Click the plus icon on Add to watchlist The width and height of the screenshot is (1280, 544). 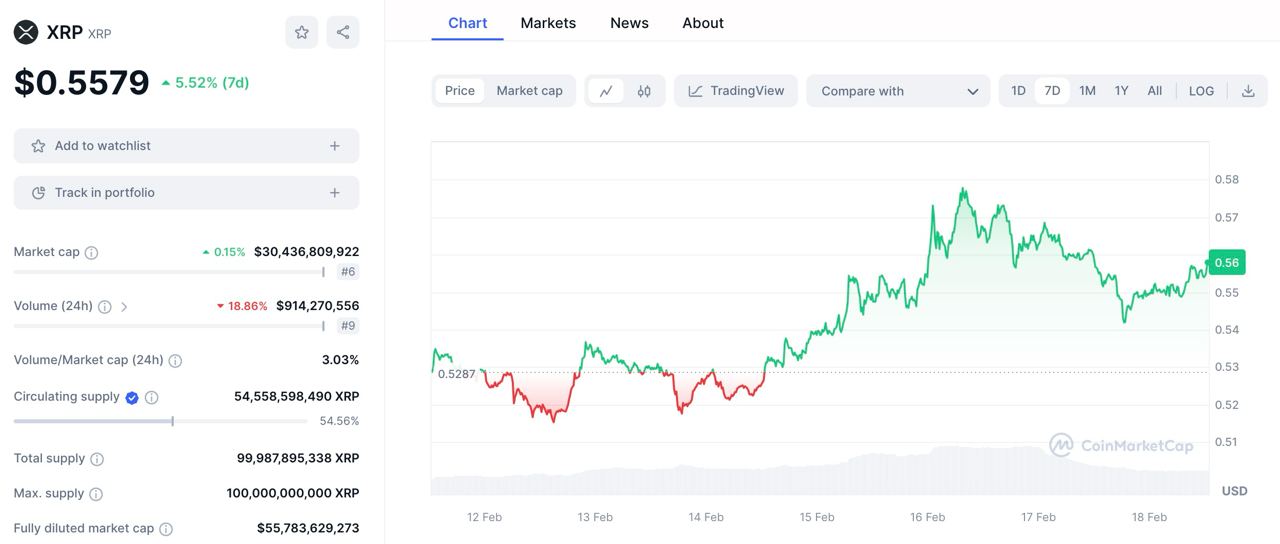click(x=335, y=146)
